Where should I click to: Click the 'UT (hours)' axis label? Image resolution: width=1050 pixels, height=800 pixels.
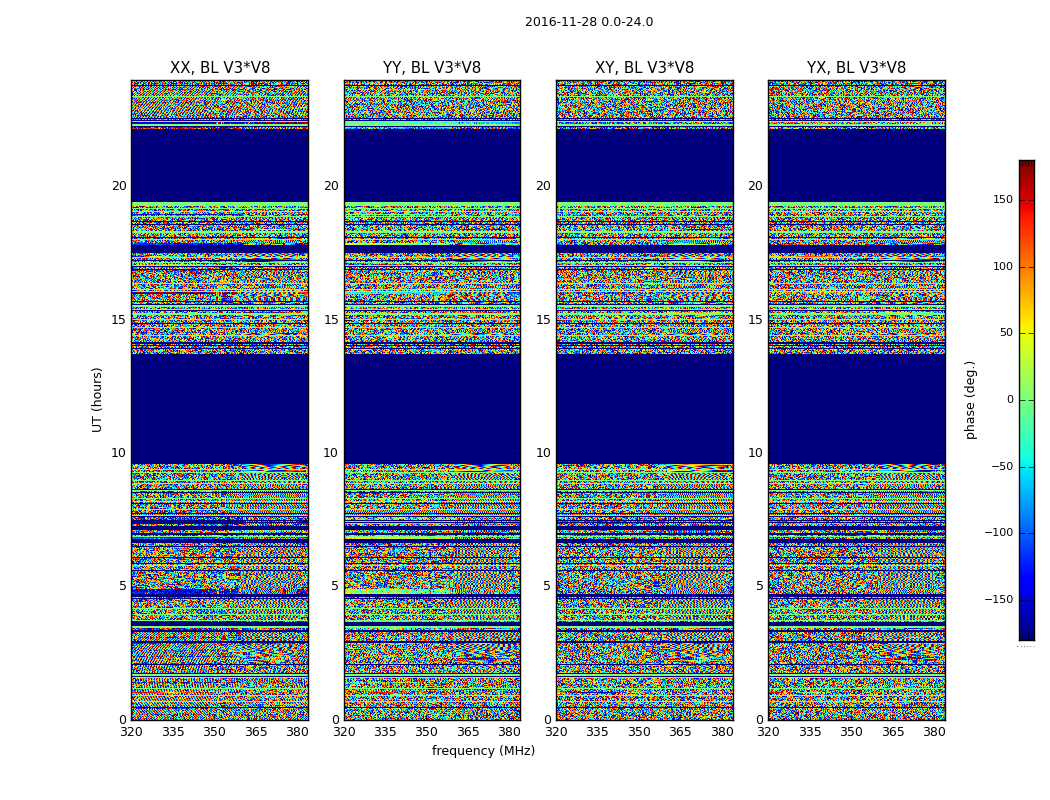click(x=97, y=400)
